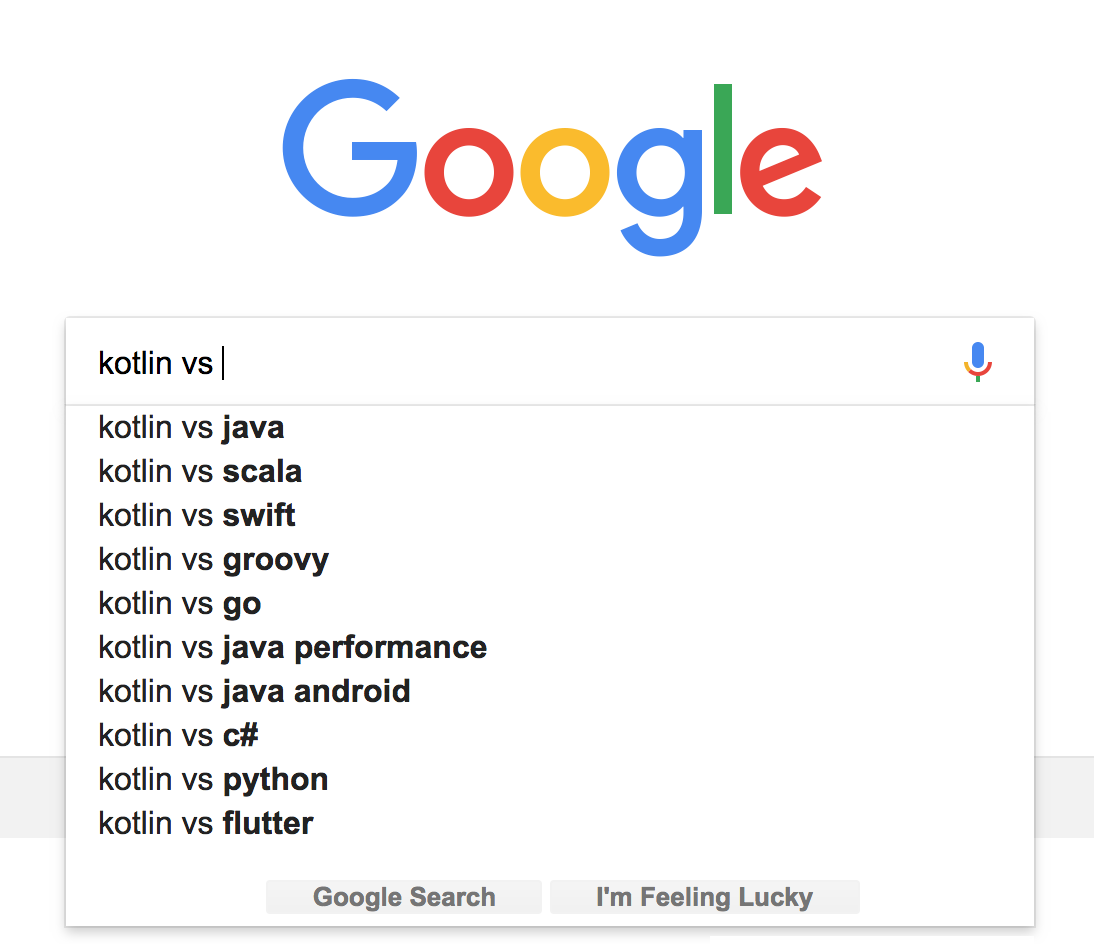
Task: Choose the "kotlin vs swift" suggestion
Action: [550, 516]
